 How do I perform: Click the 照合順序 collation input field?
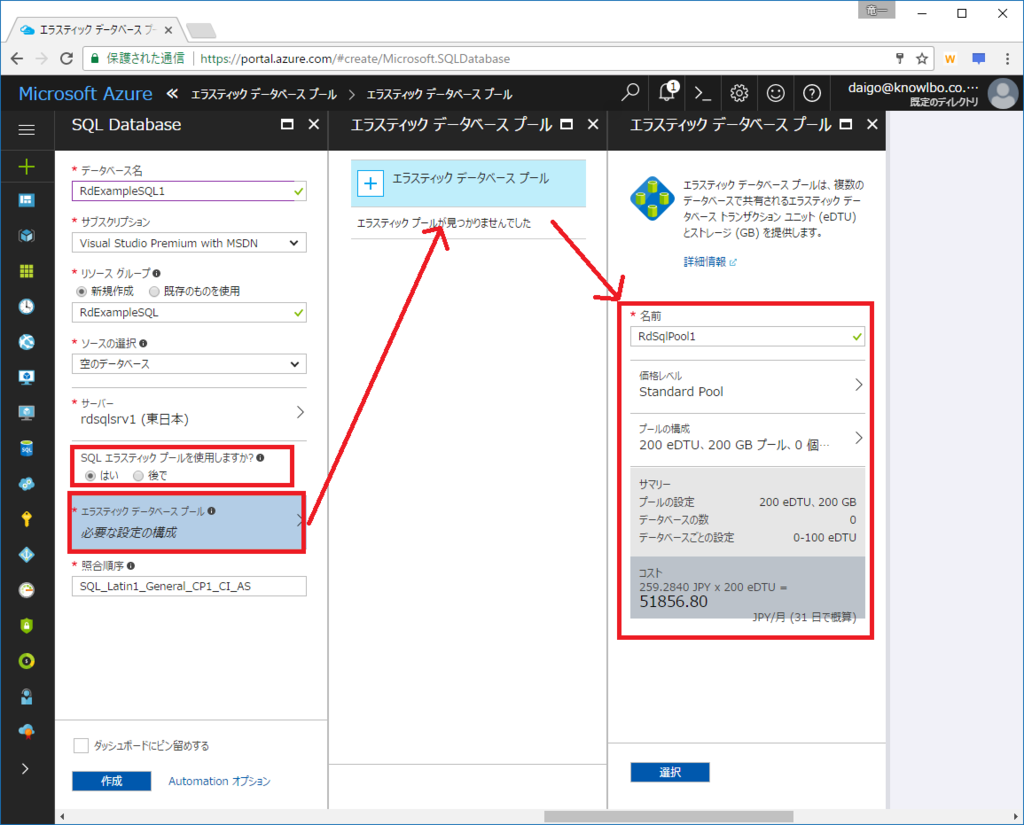click(189, 586)
